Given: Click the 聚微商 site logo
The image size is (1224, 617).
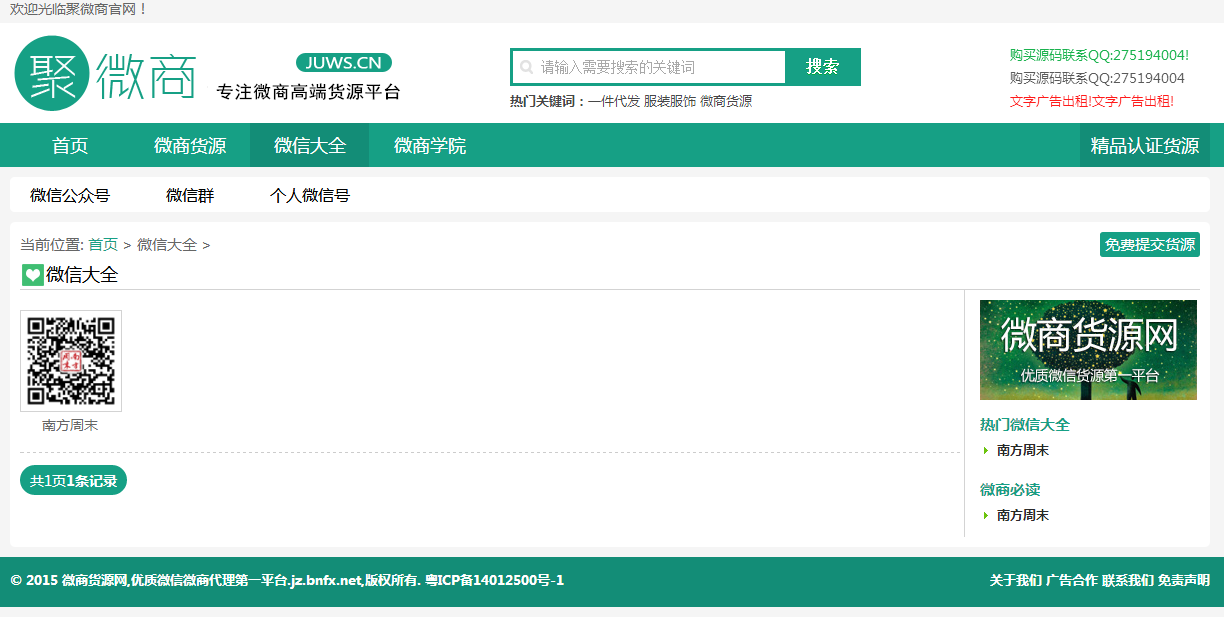Looking at the screenshot, I should 105,74.
